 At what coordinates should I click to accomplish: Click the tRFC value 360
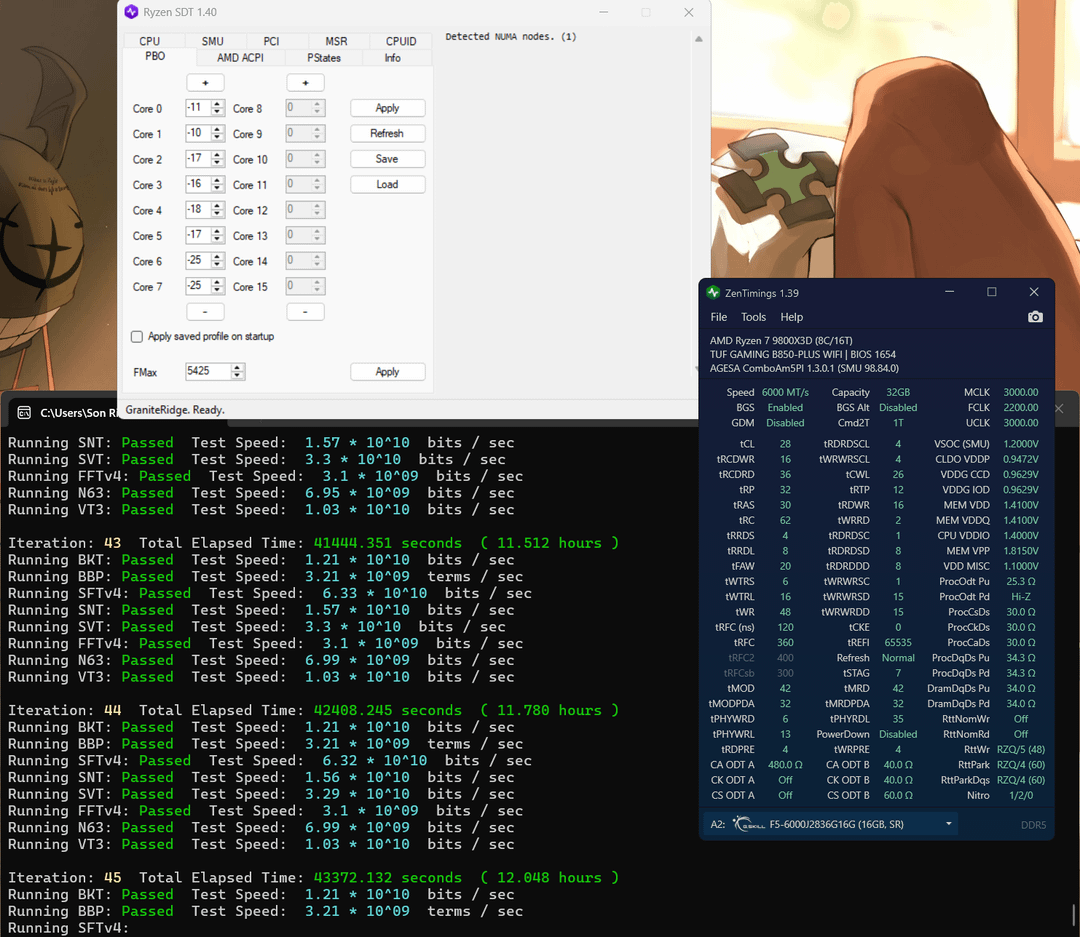point(785,642)
